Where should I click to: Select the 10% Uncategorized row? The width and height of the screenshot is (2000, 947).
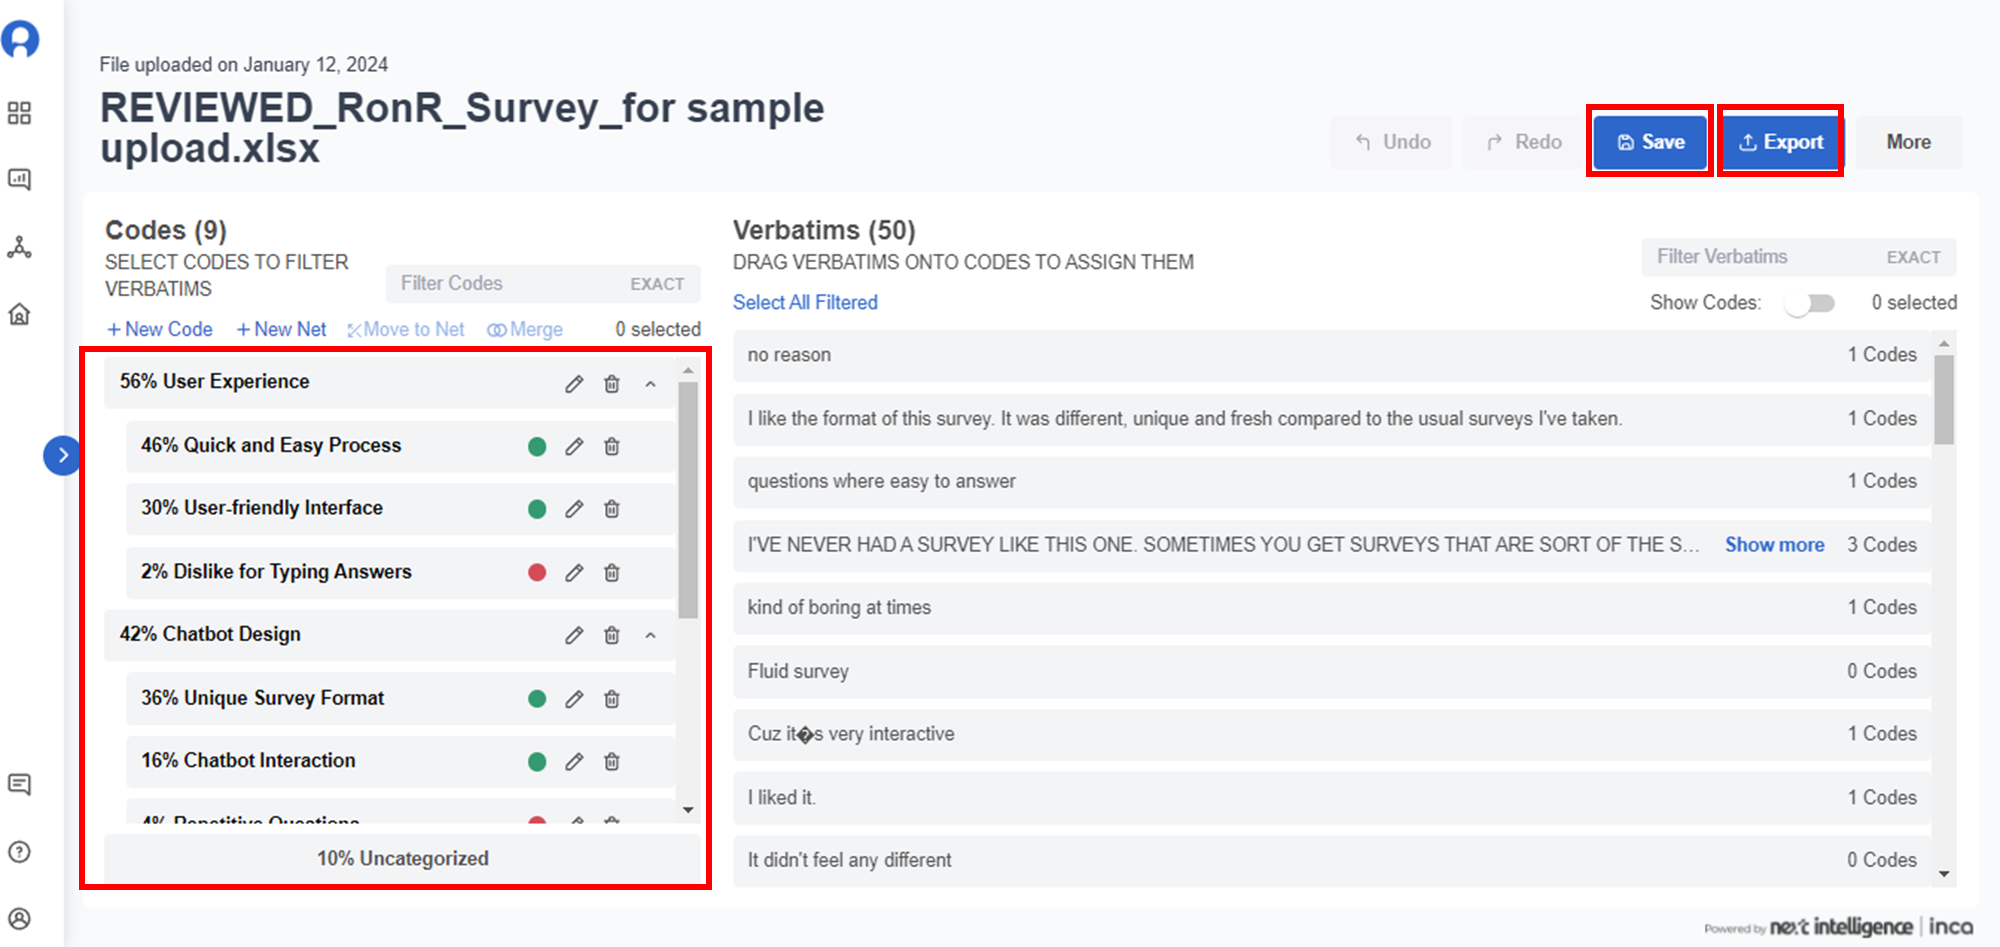pos(403,858)
